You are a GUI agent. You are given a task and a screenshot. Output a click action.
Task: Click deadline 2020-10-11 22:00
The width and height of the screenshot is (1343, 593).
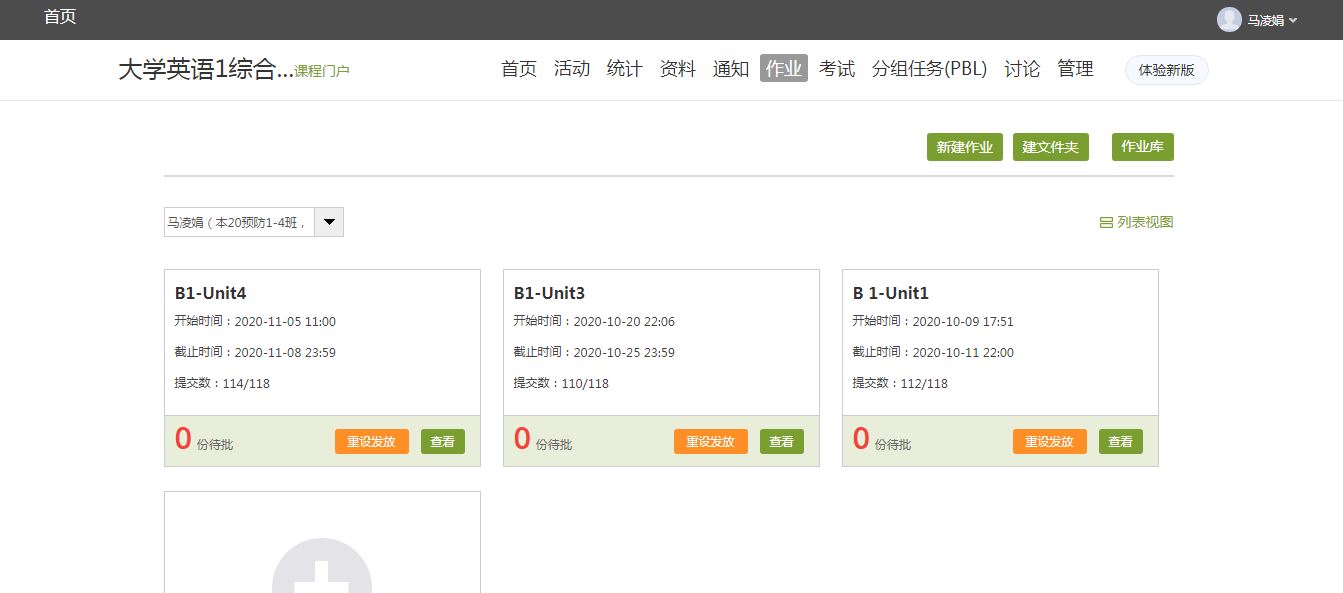[x=963, y=353]
